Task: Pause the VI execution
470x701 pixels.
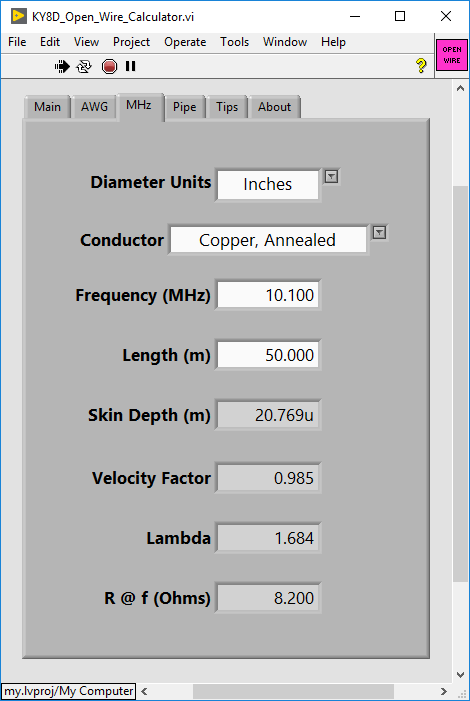Action: tap(131, 67)
